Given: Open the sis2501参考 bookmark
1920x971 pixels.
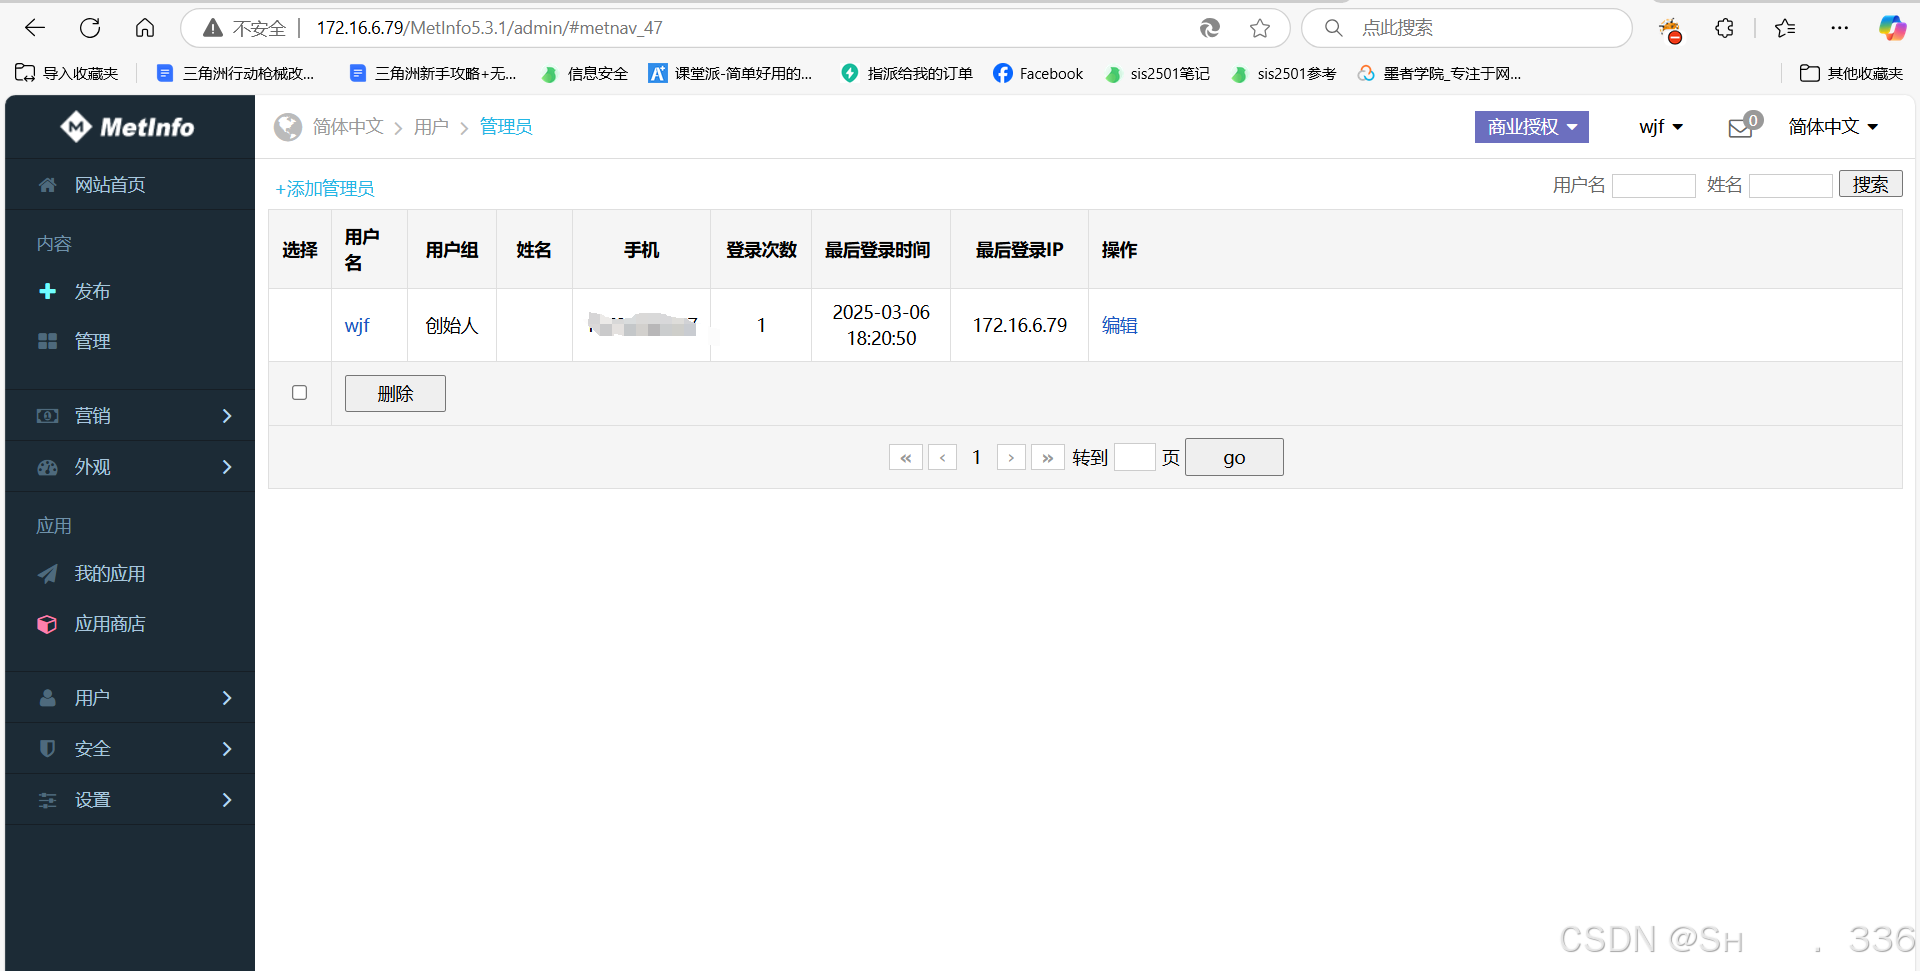Looking at the screenshot, I should point(1284,73).
